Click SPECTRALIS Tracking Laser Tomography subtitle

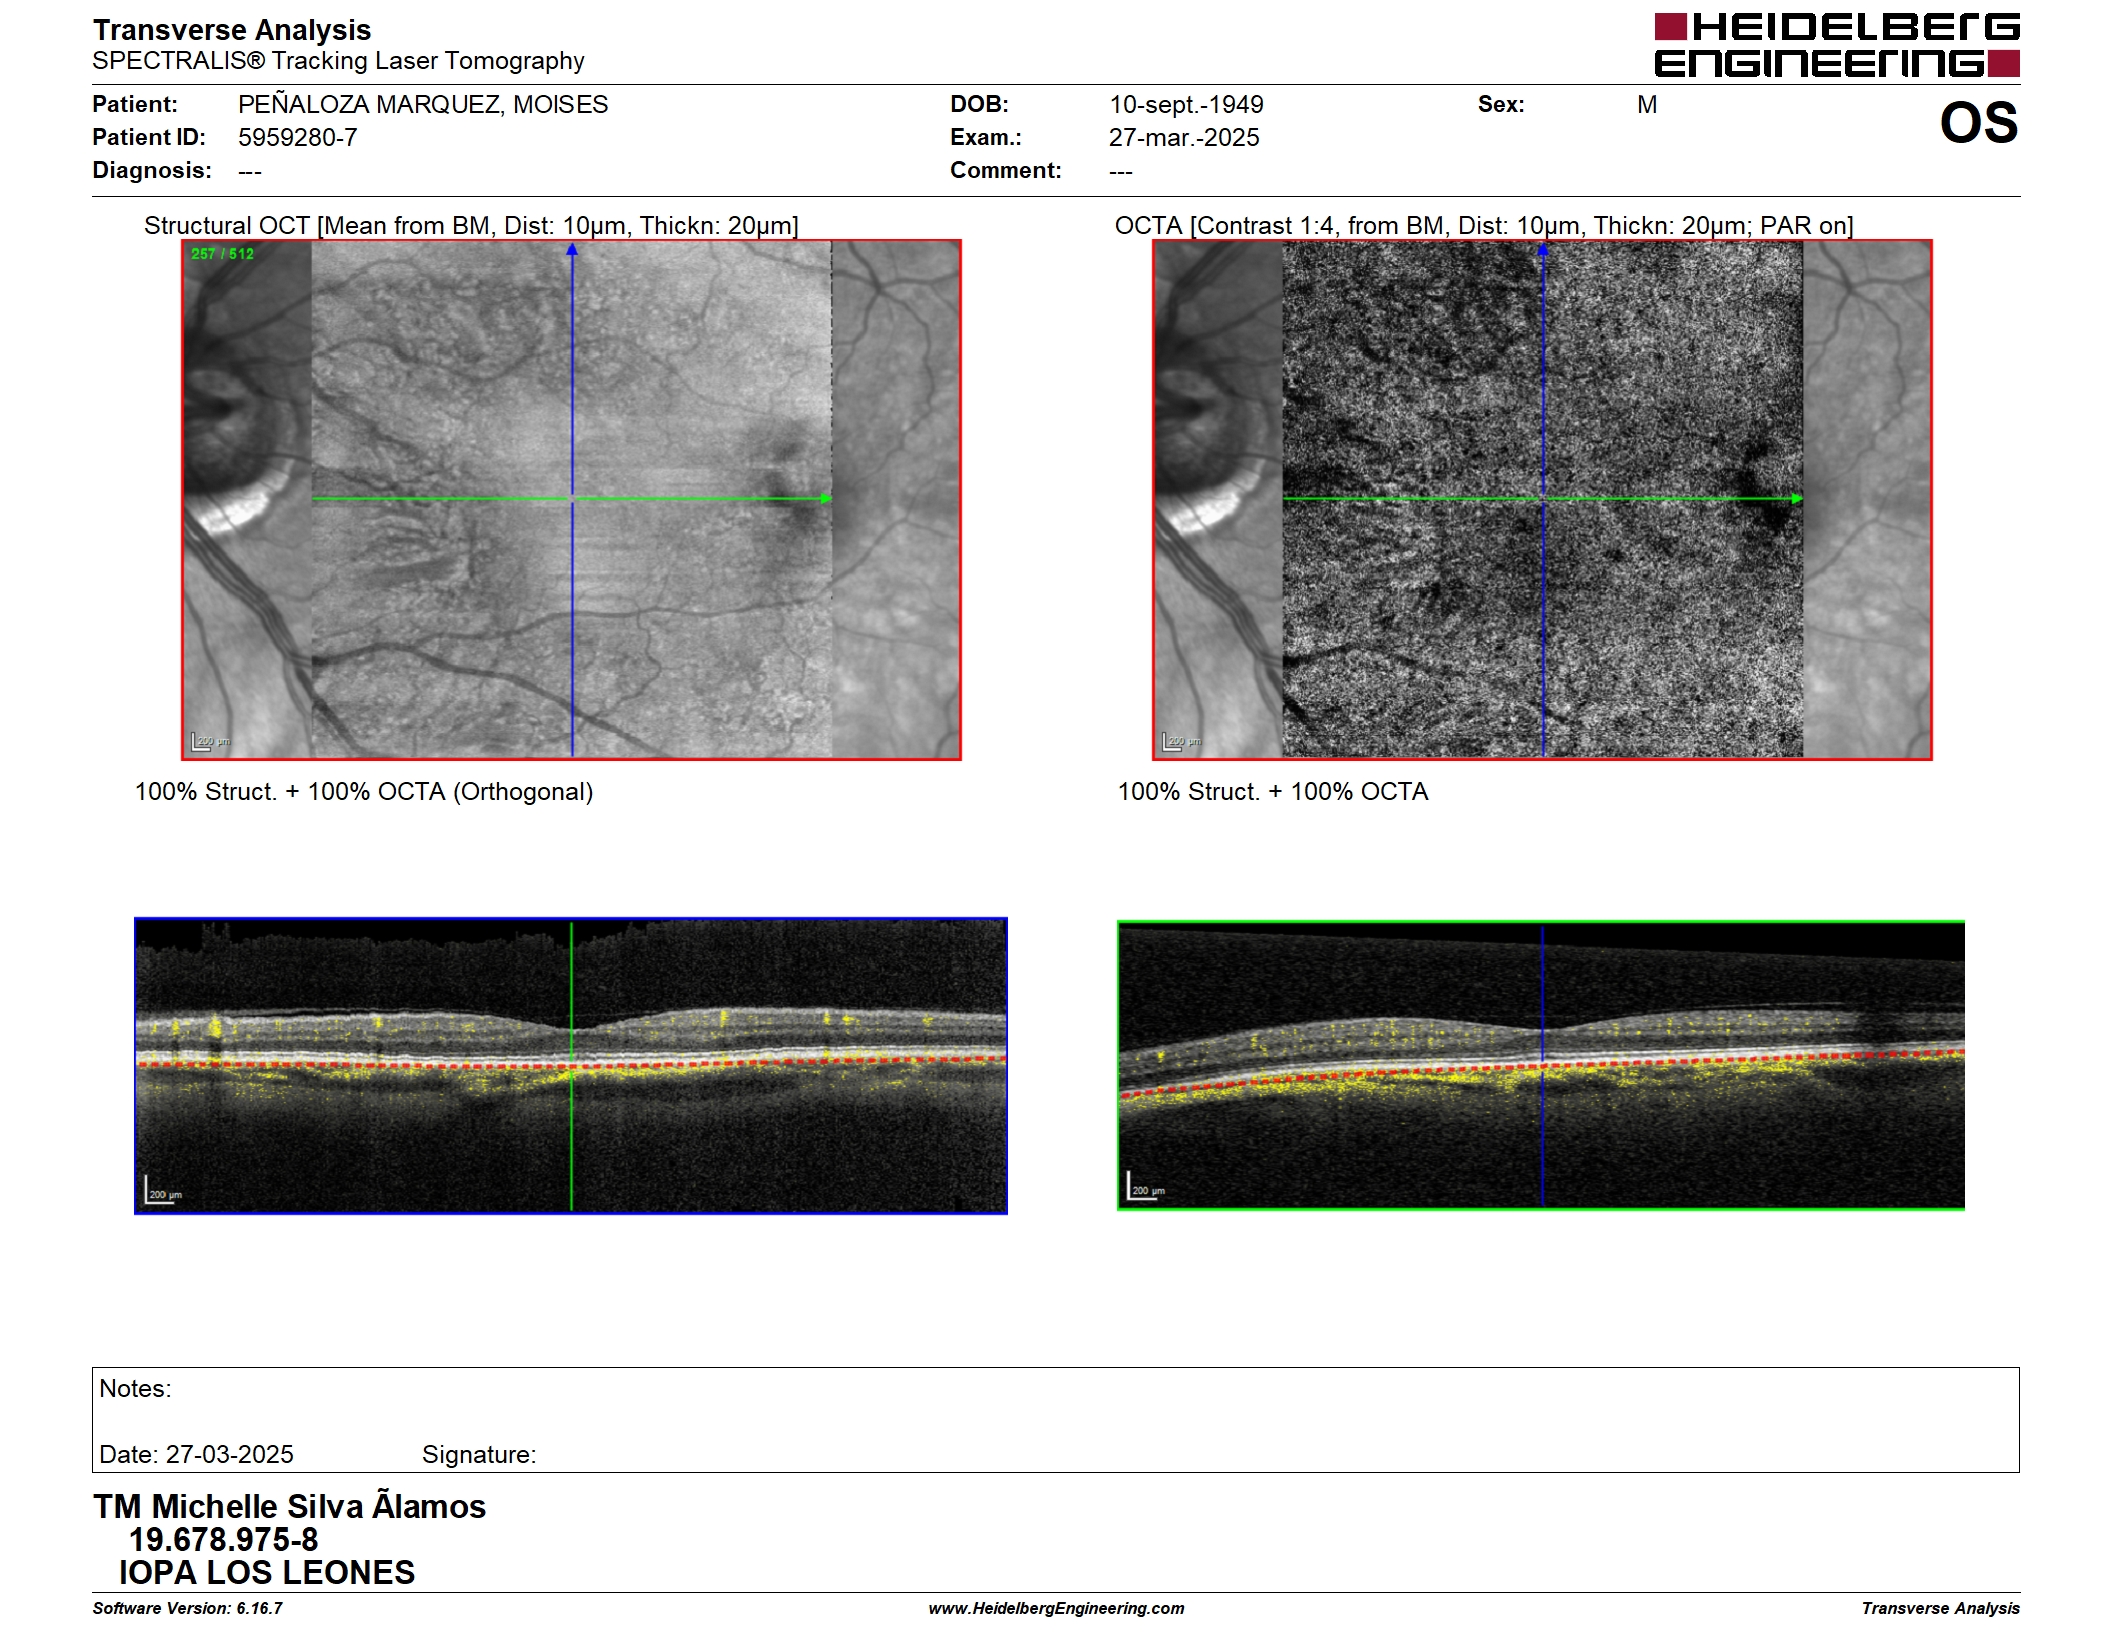[338, 61]
